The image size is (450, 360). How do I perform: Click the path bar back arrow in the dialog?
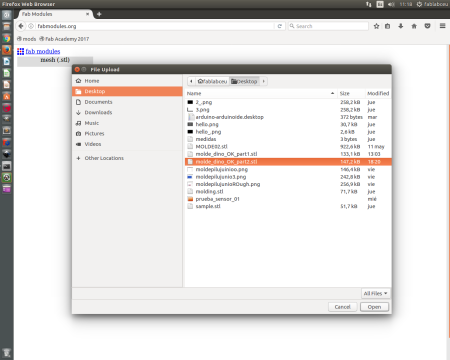click(191, 81)
